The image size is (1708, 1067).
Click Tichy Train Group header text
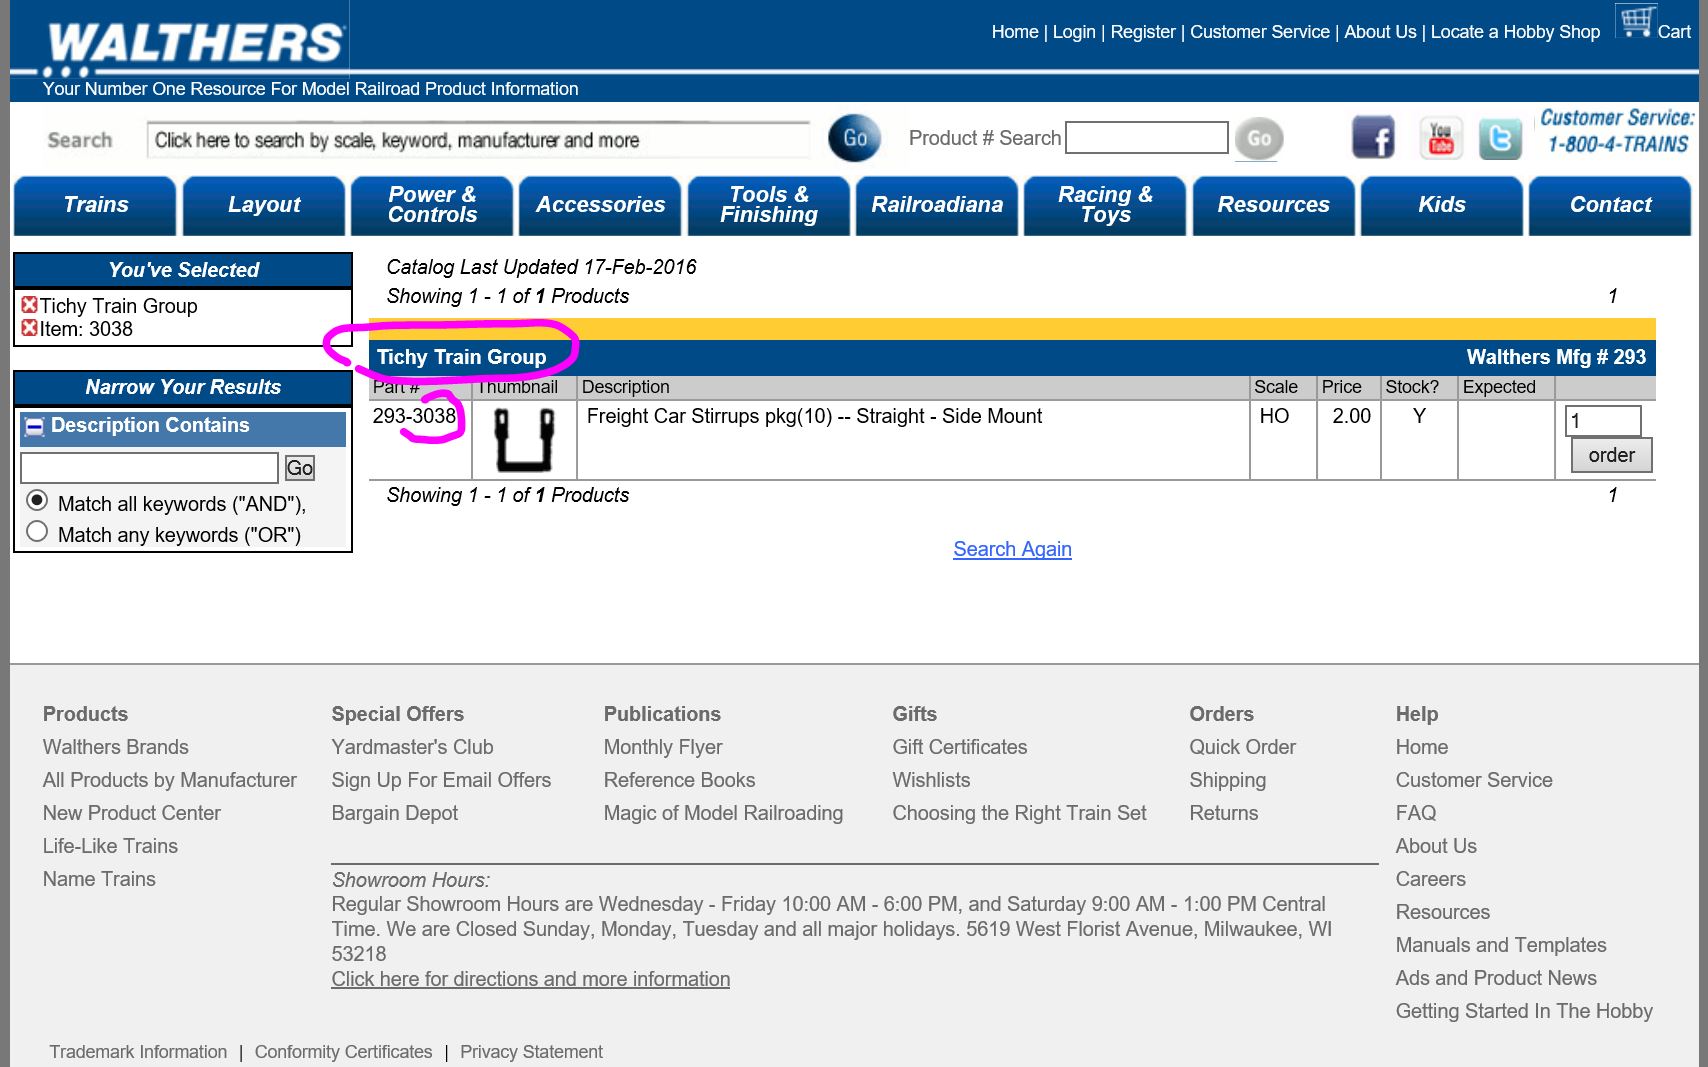coord(461,357)
